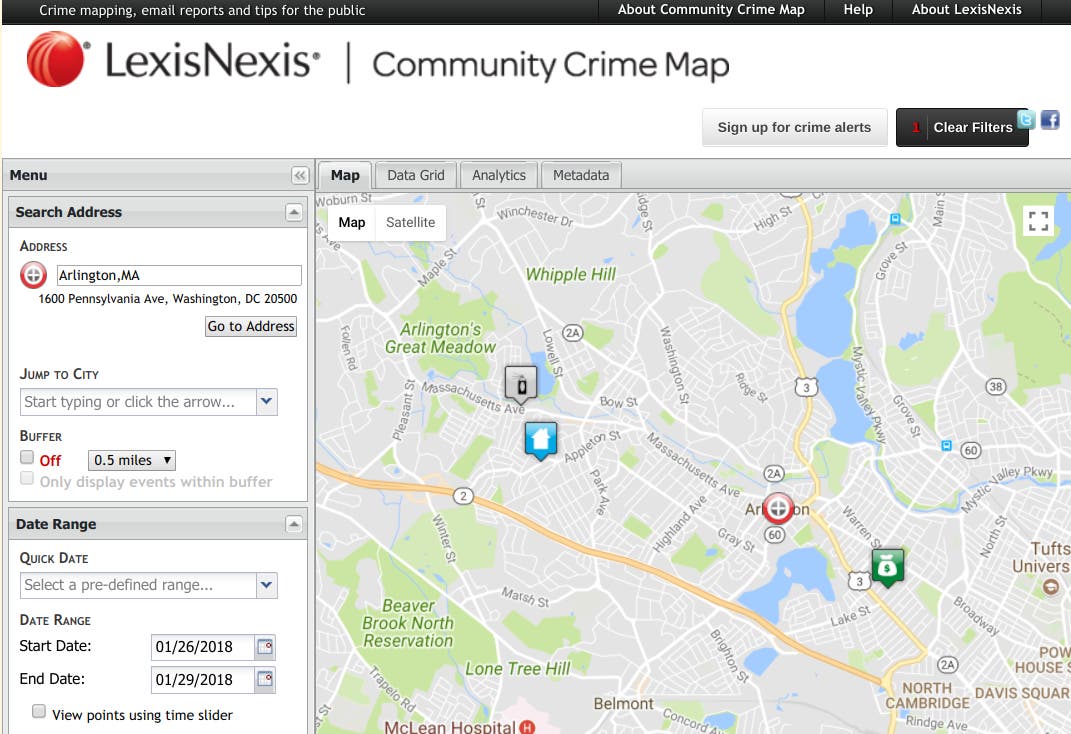Click the Twitter share icon

[1025, 120]
